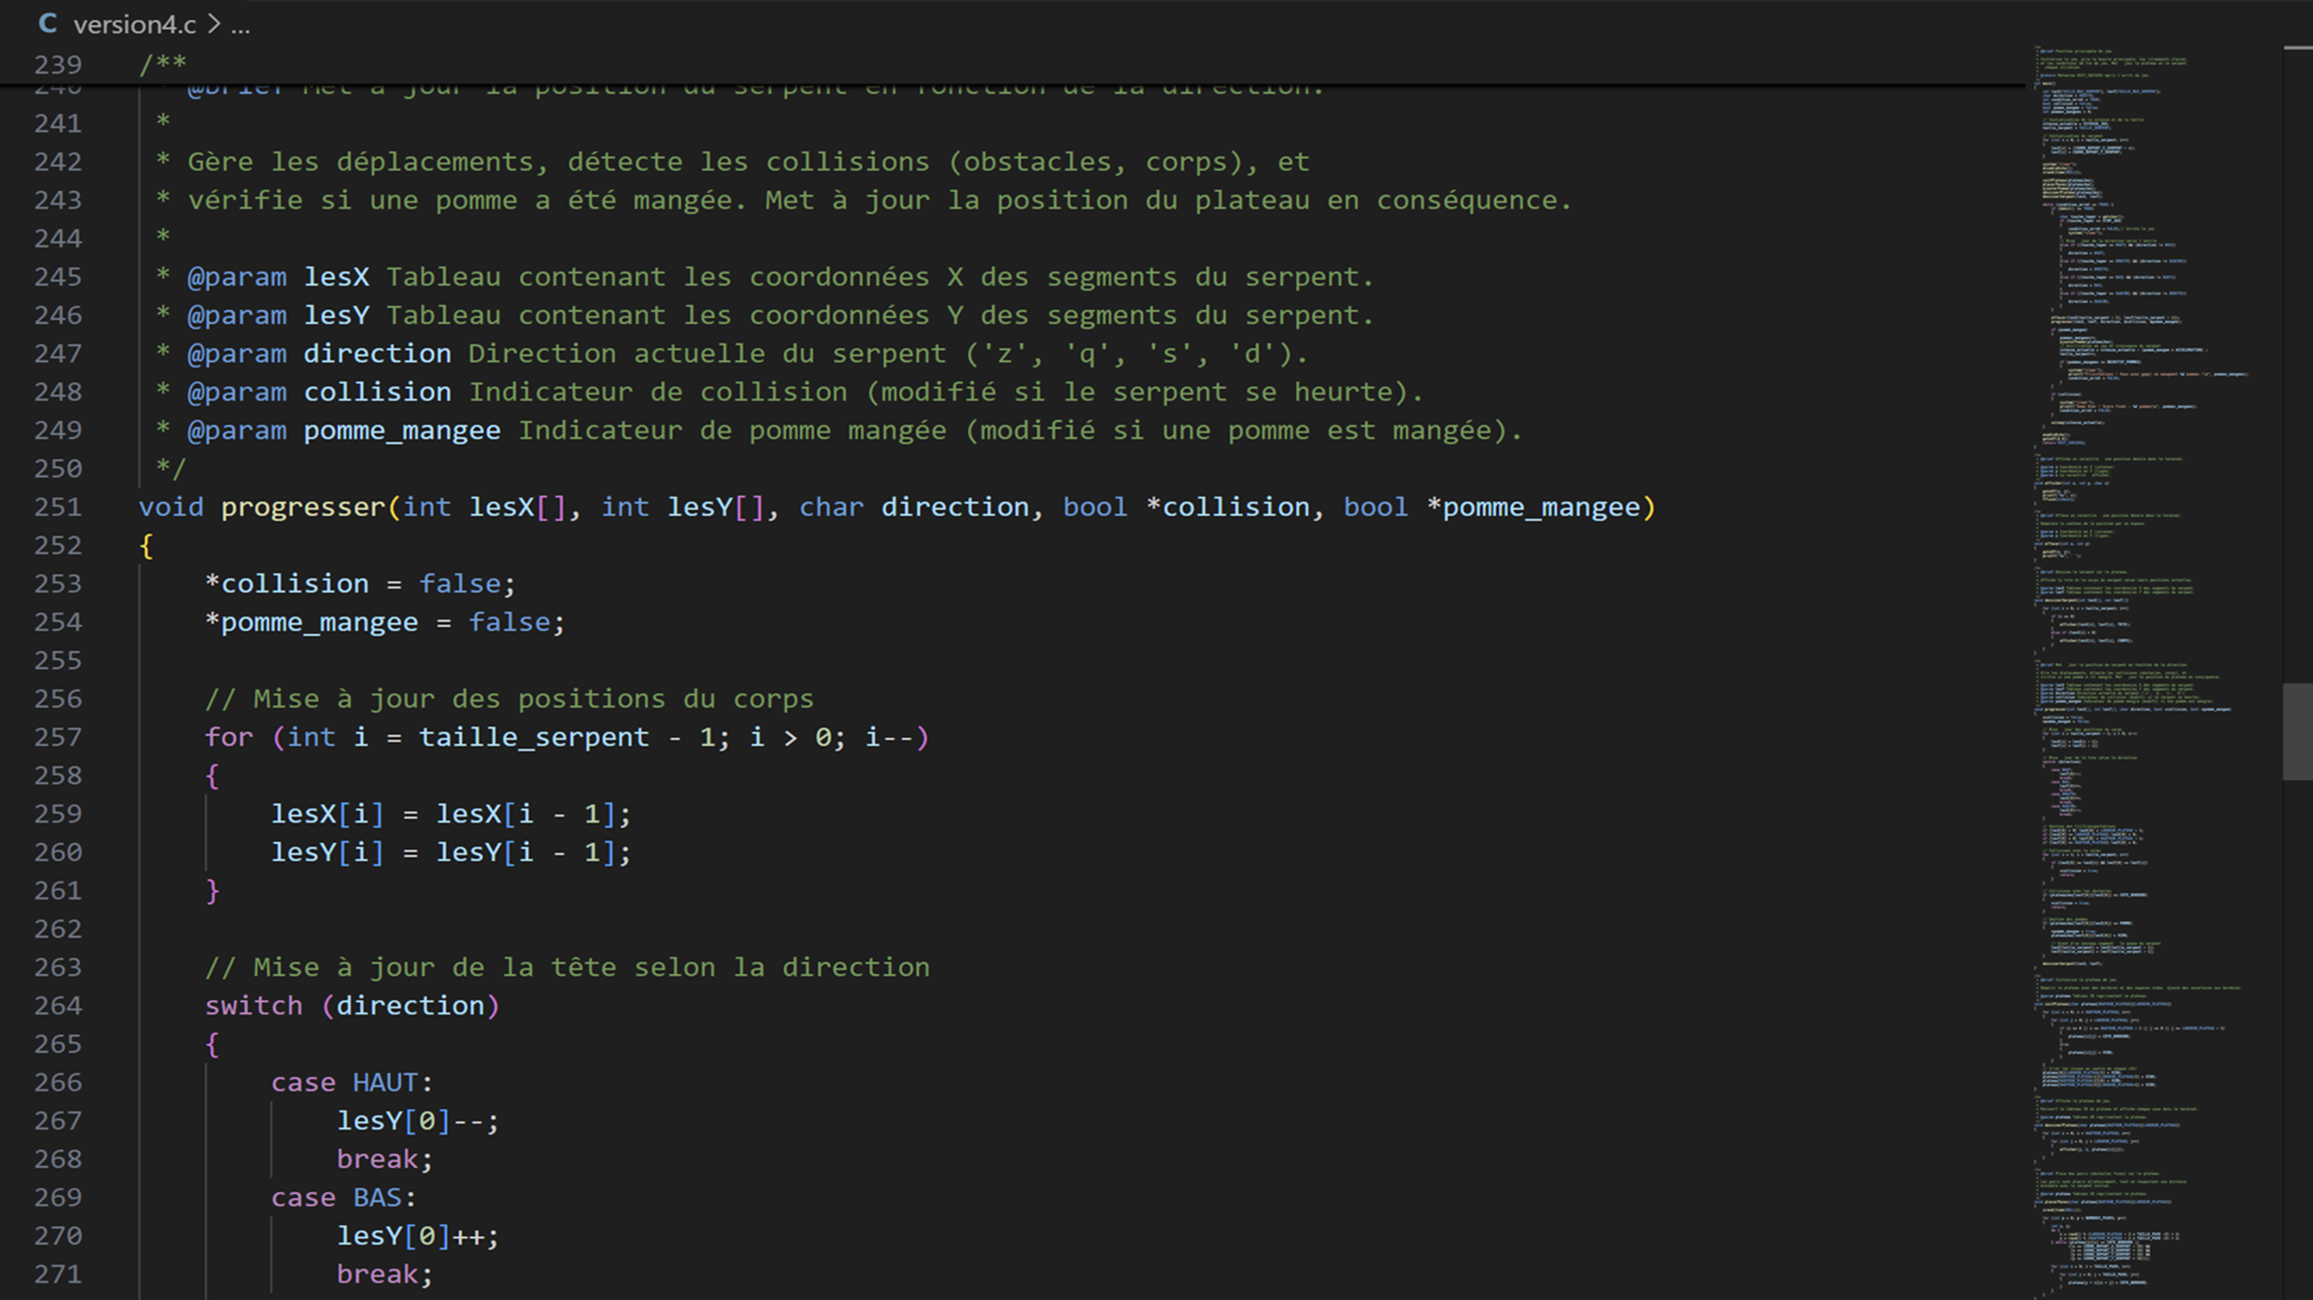Click the C file icon in breadcrumb
This screenshot has width=2313, height=1300.
[47, 24]
